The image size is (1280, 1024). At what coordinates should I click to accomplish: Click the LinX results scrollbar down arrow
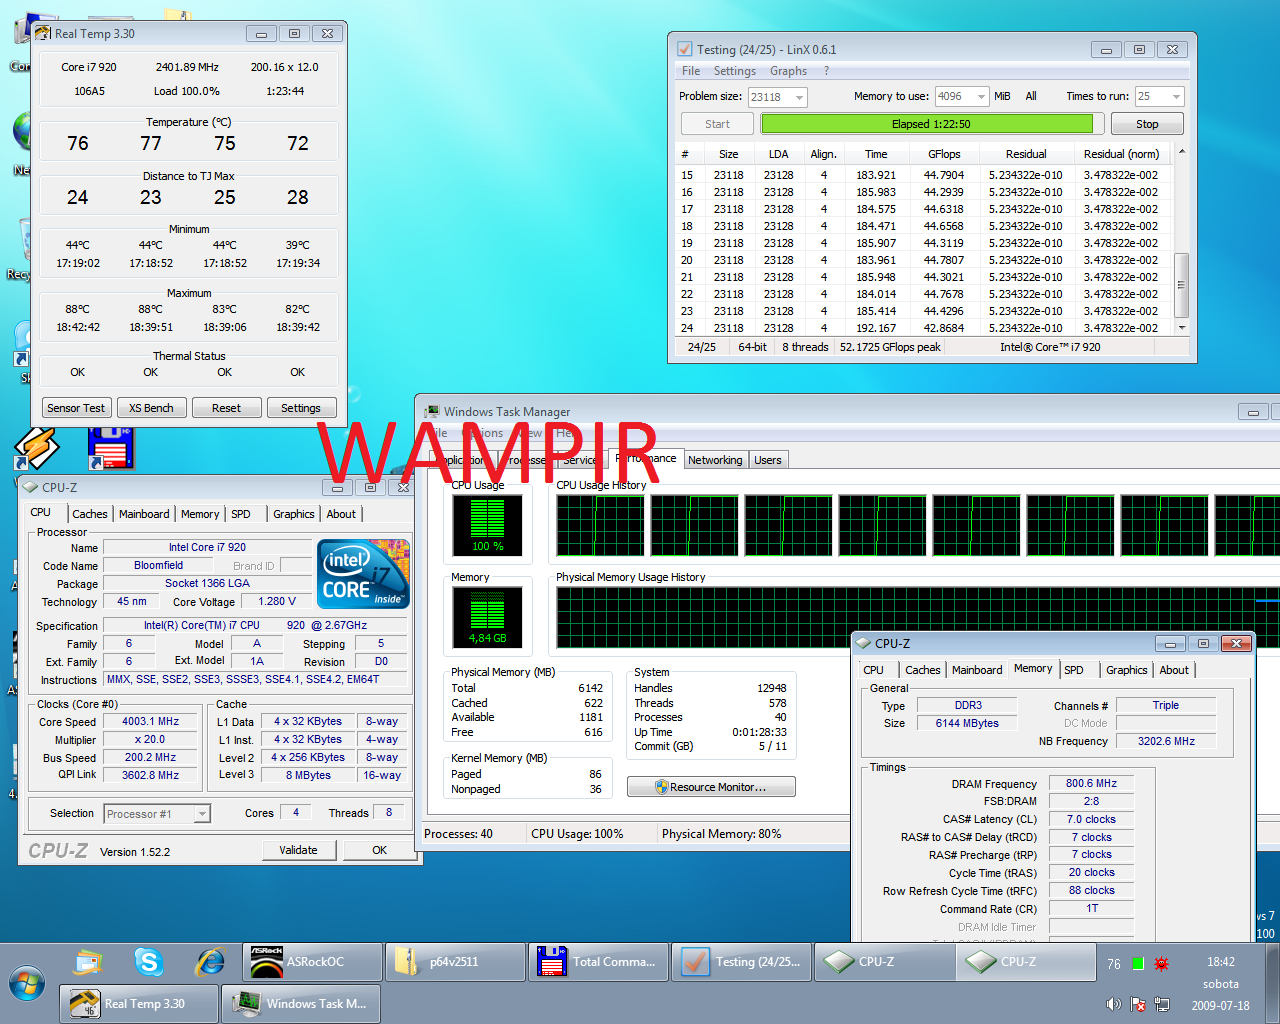coord(1182,327)
